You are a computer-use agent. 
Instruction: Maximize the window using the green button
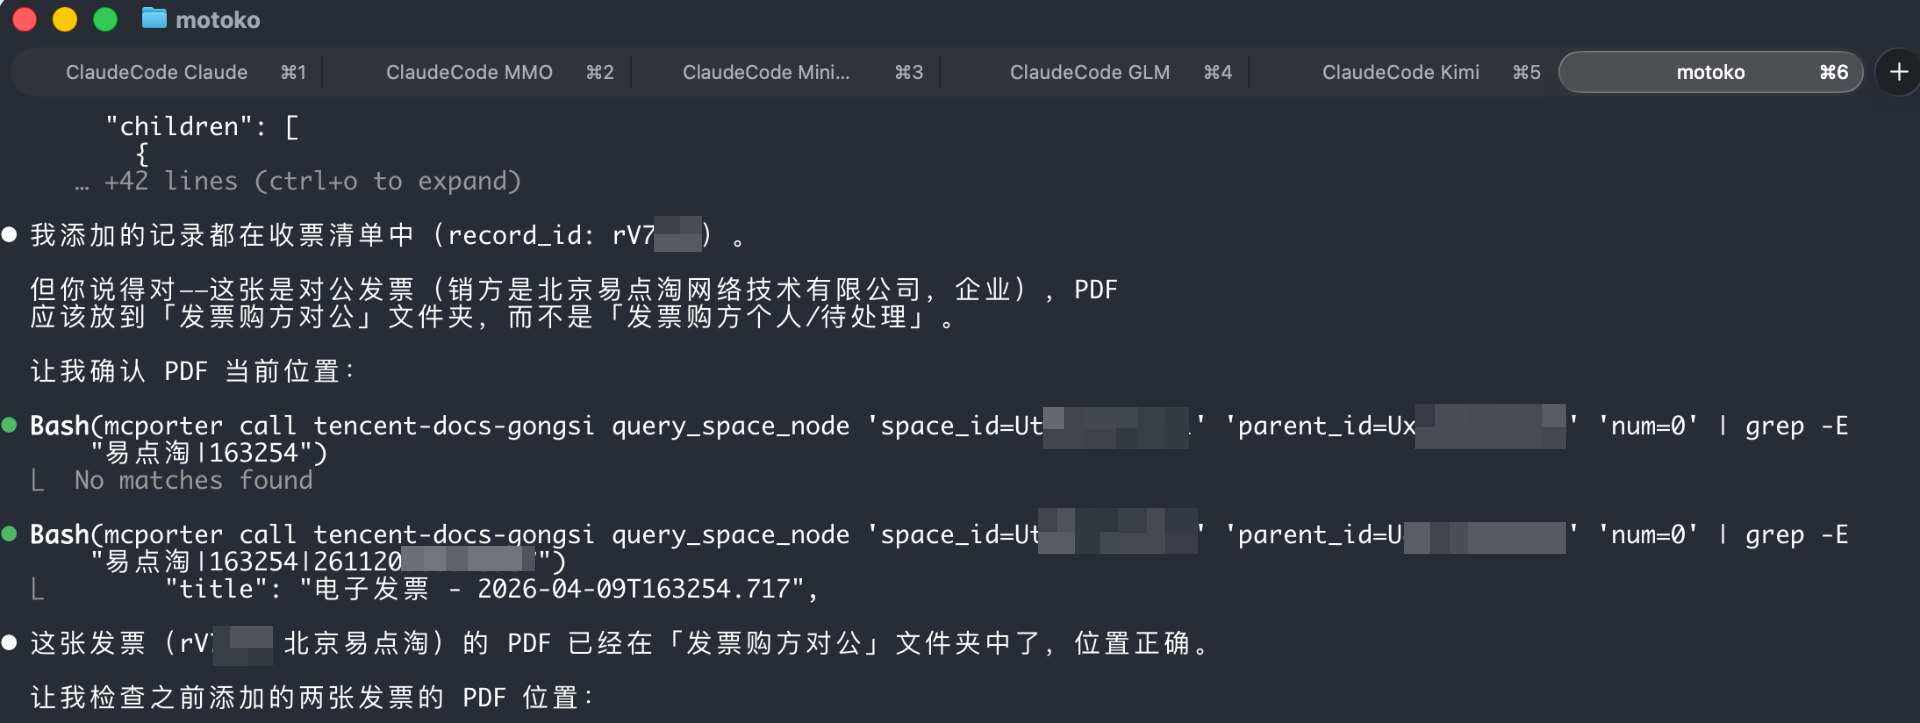tap(105, 19)
